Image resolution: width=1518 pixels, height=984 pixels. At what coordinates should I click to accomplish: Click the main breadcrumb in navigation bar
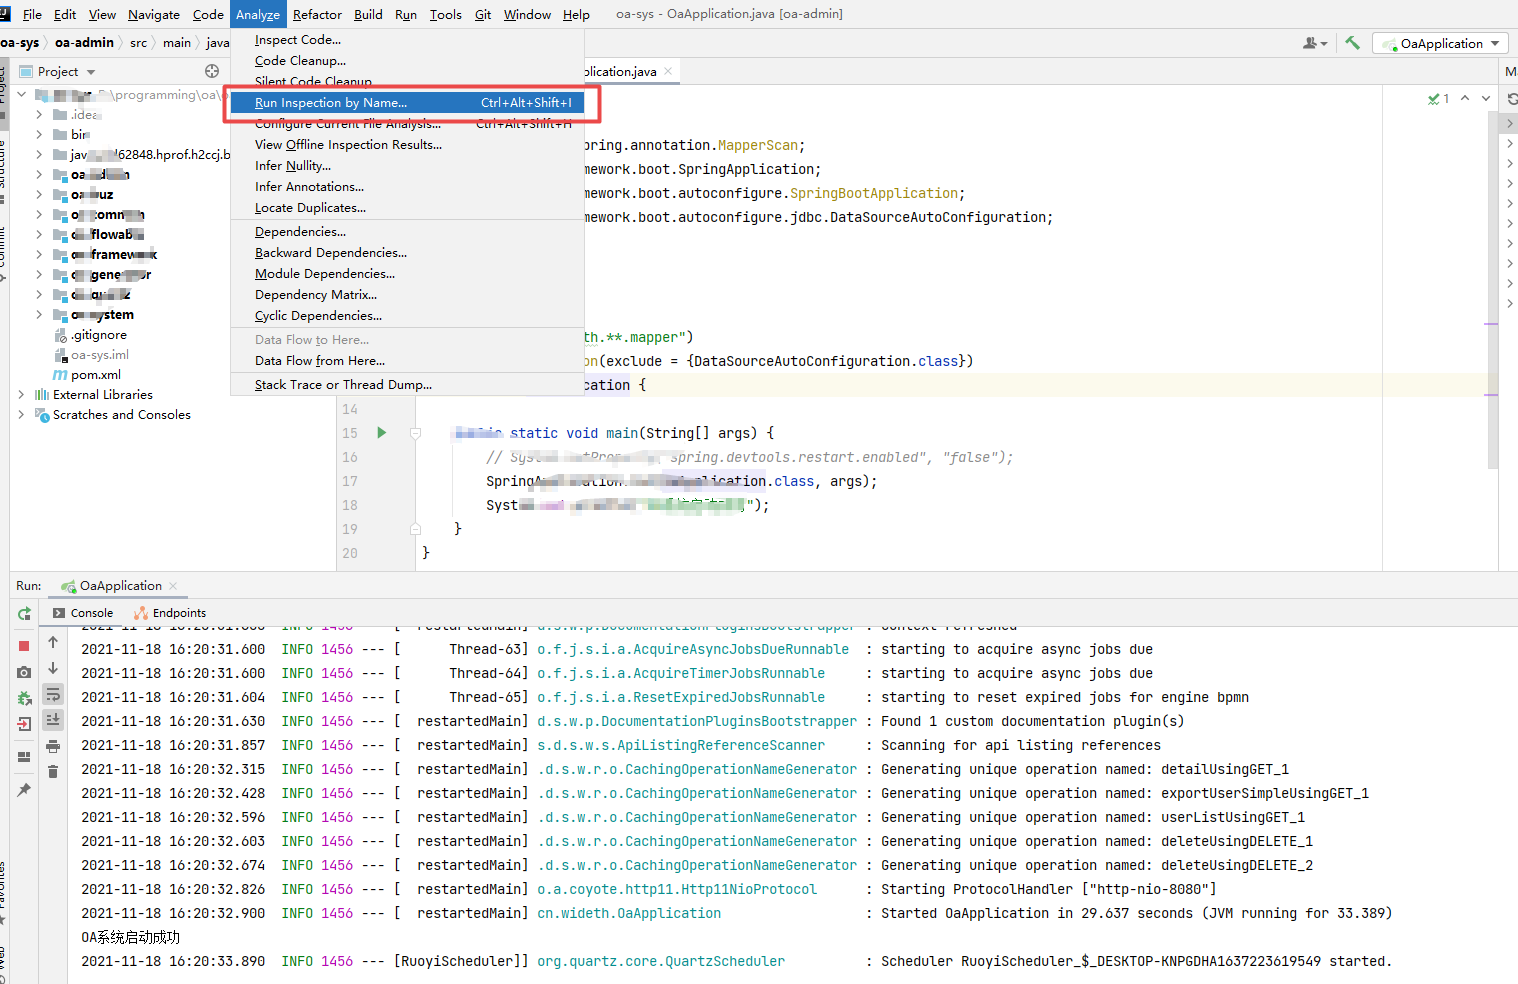[177, 43]
